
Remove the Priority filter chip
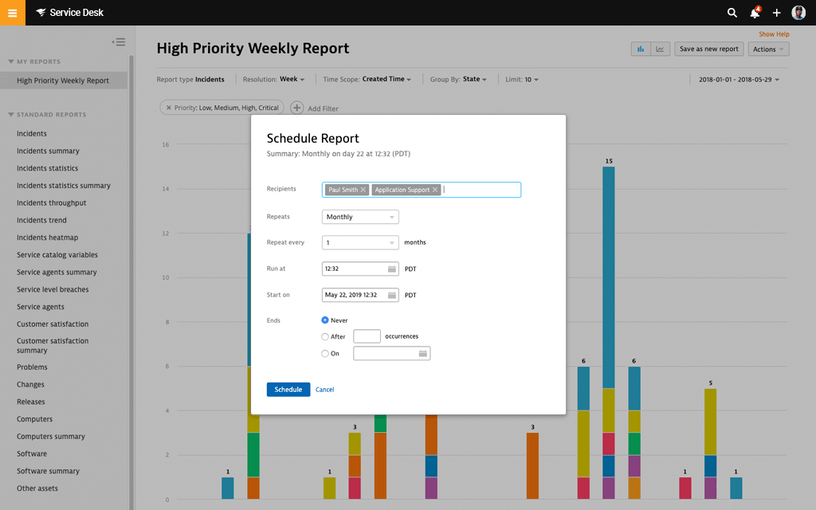169,108
